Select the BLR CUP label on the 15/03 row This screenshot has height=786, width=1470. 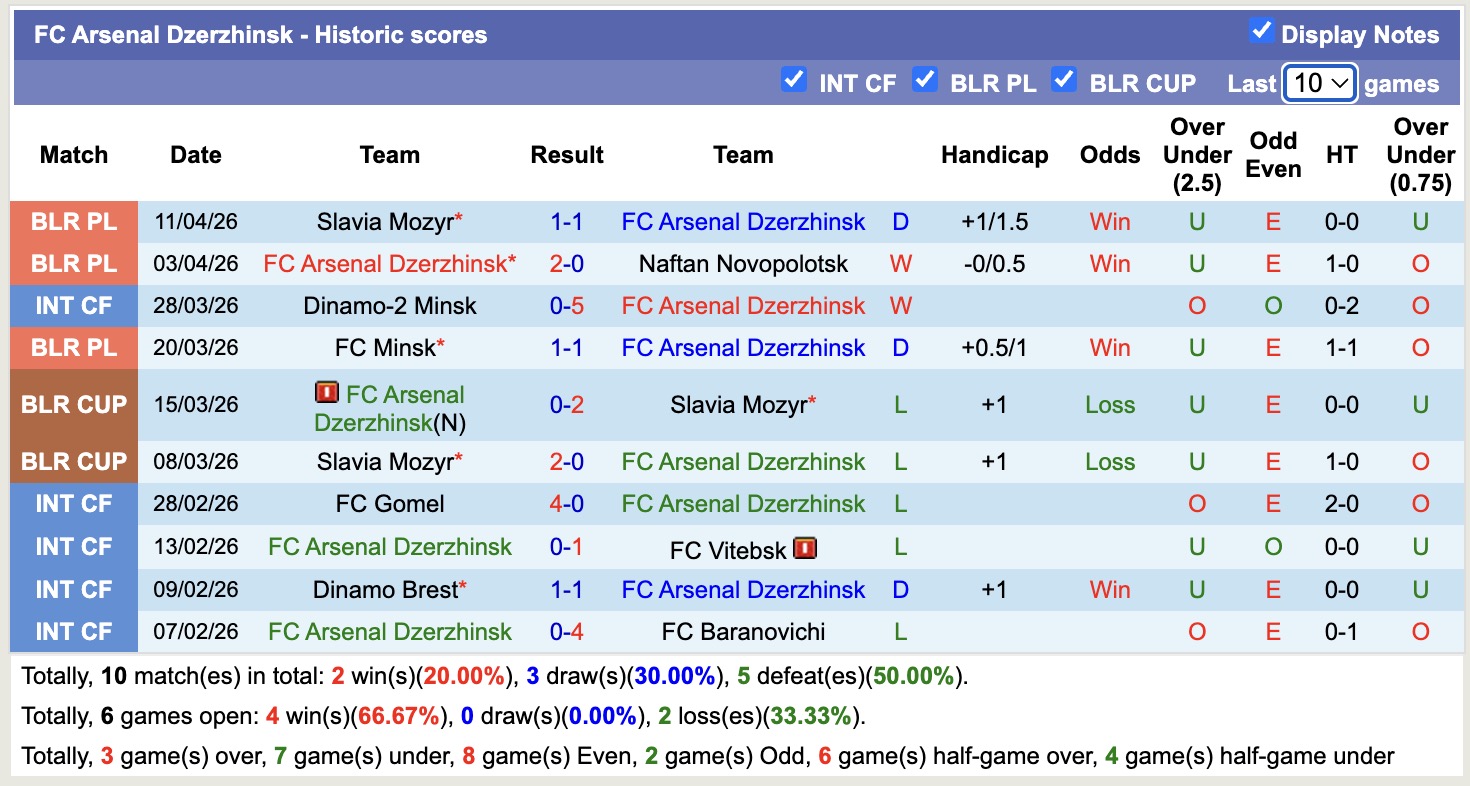pyautogui.click(x=73, y=404)
